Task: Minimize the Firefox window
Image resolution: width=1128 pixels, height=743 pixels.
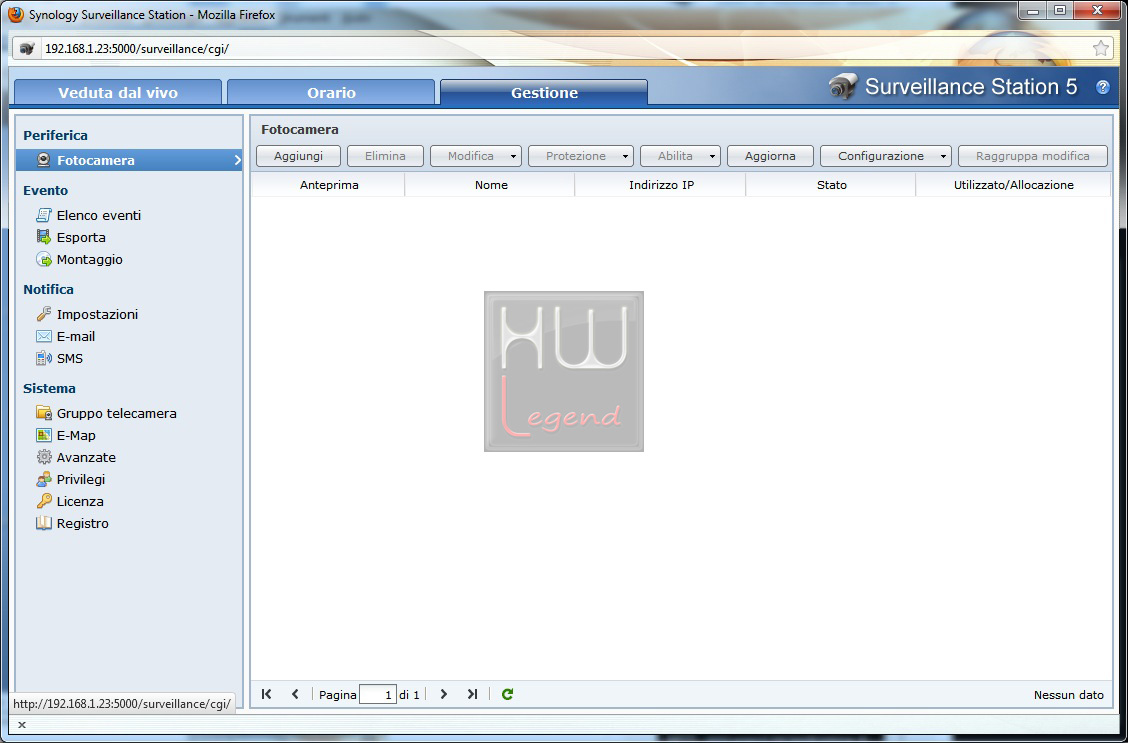Action: coord(1034,10)
